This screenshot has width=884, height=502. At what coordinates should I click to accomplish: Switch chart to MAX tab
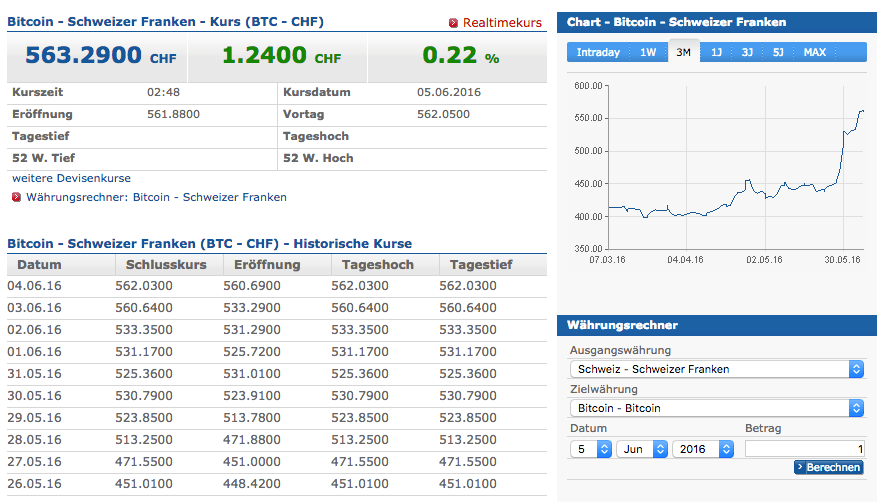[x=815, y=52]
